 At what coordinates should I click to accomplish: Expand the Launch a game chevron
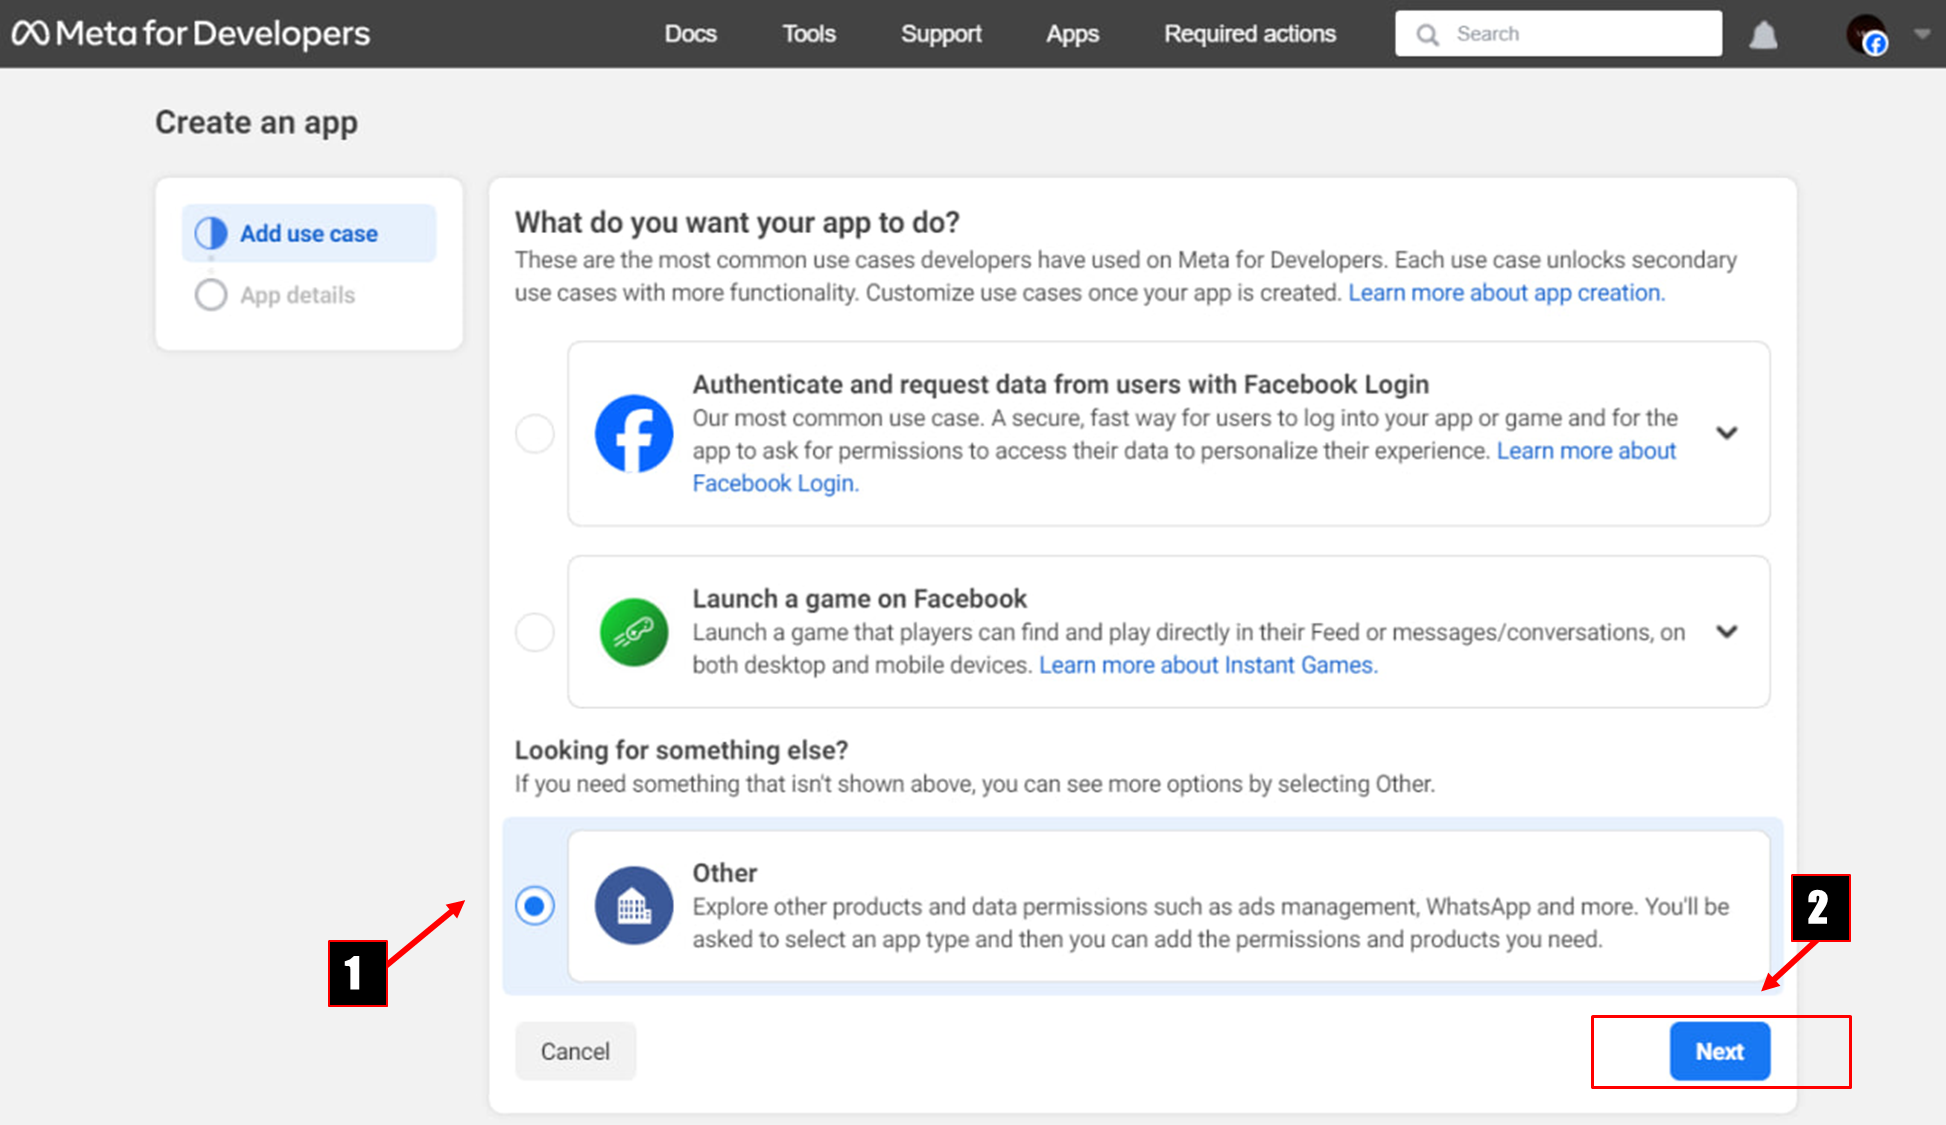pos(1727,632)
